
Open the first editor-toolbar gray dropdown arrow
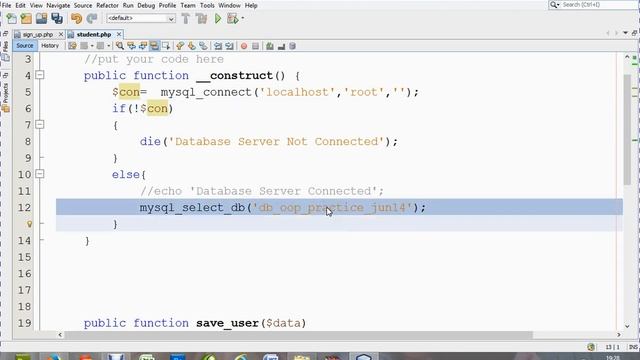tap(92, 46)
